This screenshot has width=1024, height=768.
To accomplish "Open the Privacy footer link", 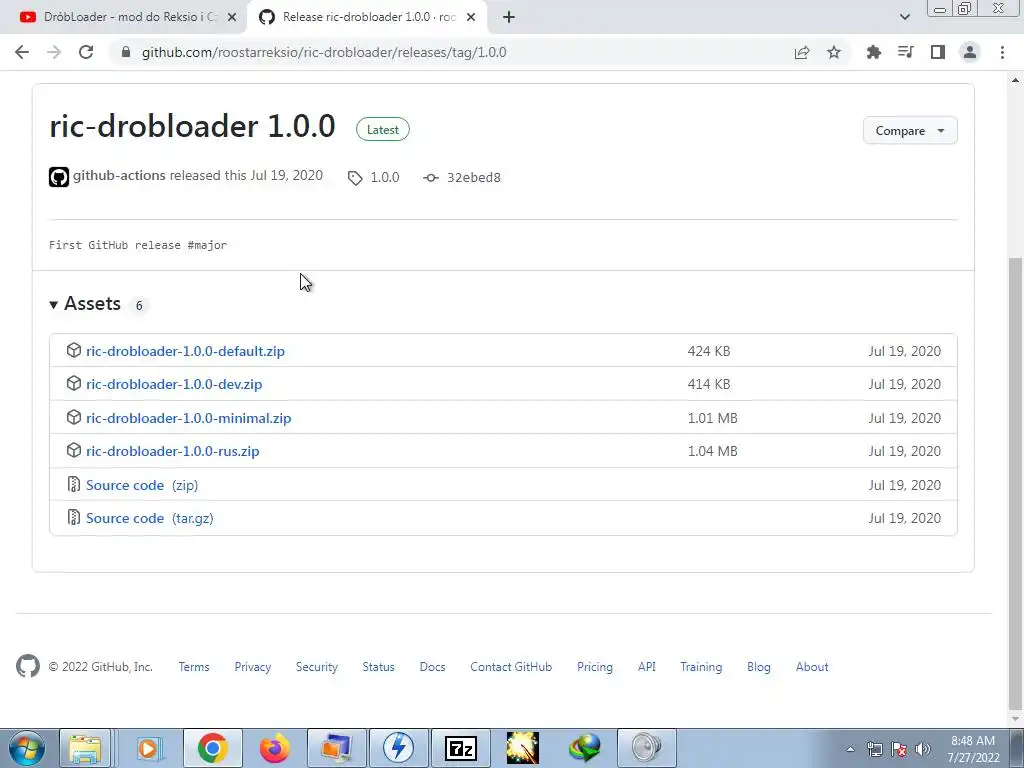I will pos(253,667).
